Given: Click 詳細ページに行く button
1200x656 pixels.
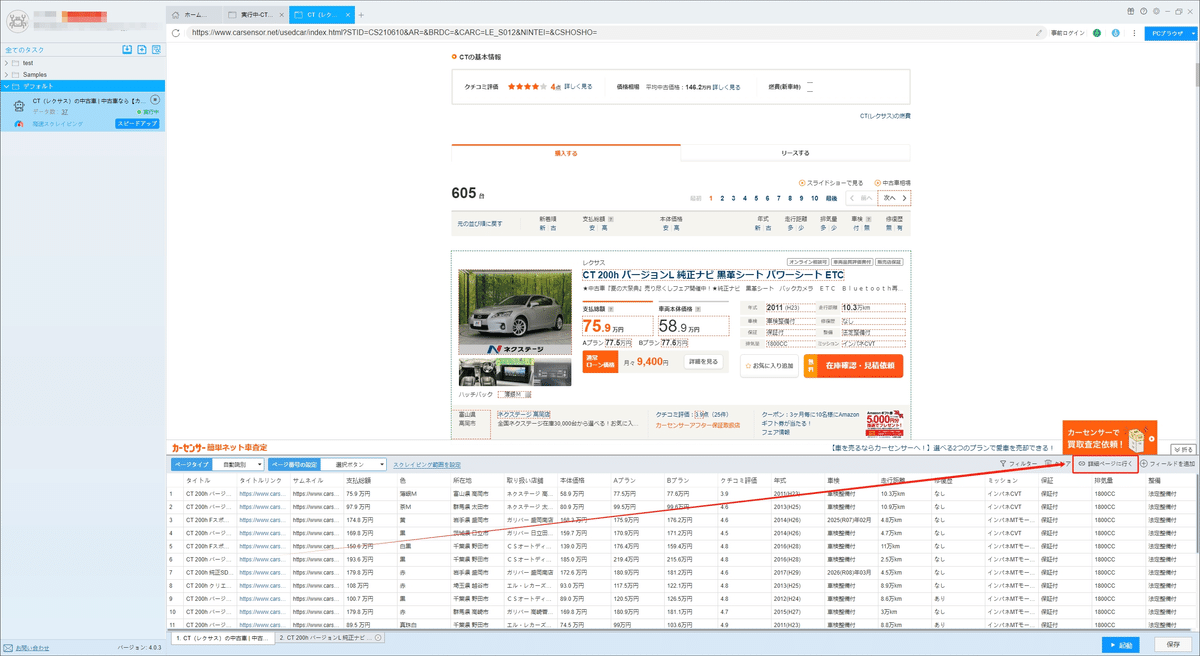Looking at the screenshot, I should [1105, 464].
